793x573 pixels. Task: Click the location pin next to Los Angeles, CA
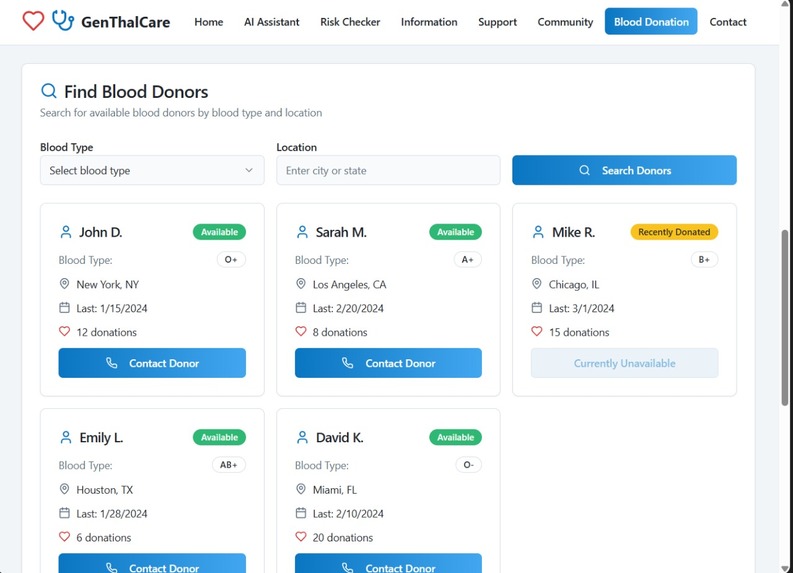click(x=301, y=284)
